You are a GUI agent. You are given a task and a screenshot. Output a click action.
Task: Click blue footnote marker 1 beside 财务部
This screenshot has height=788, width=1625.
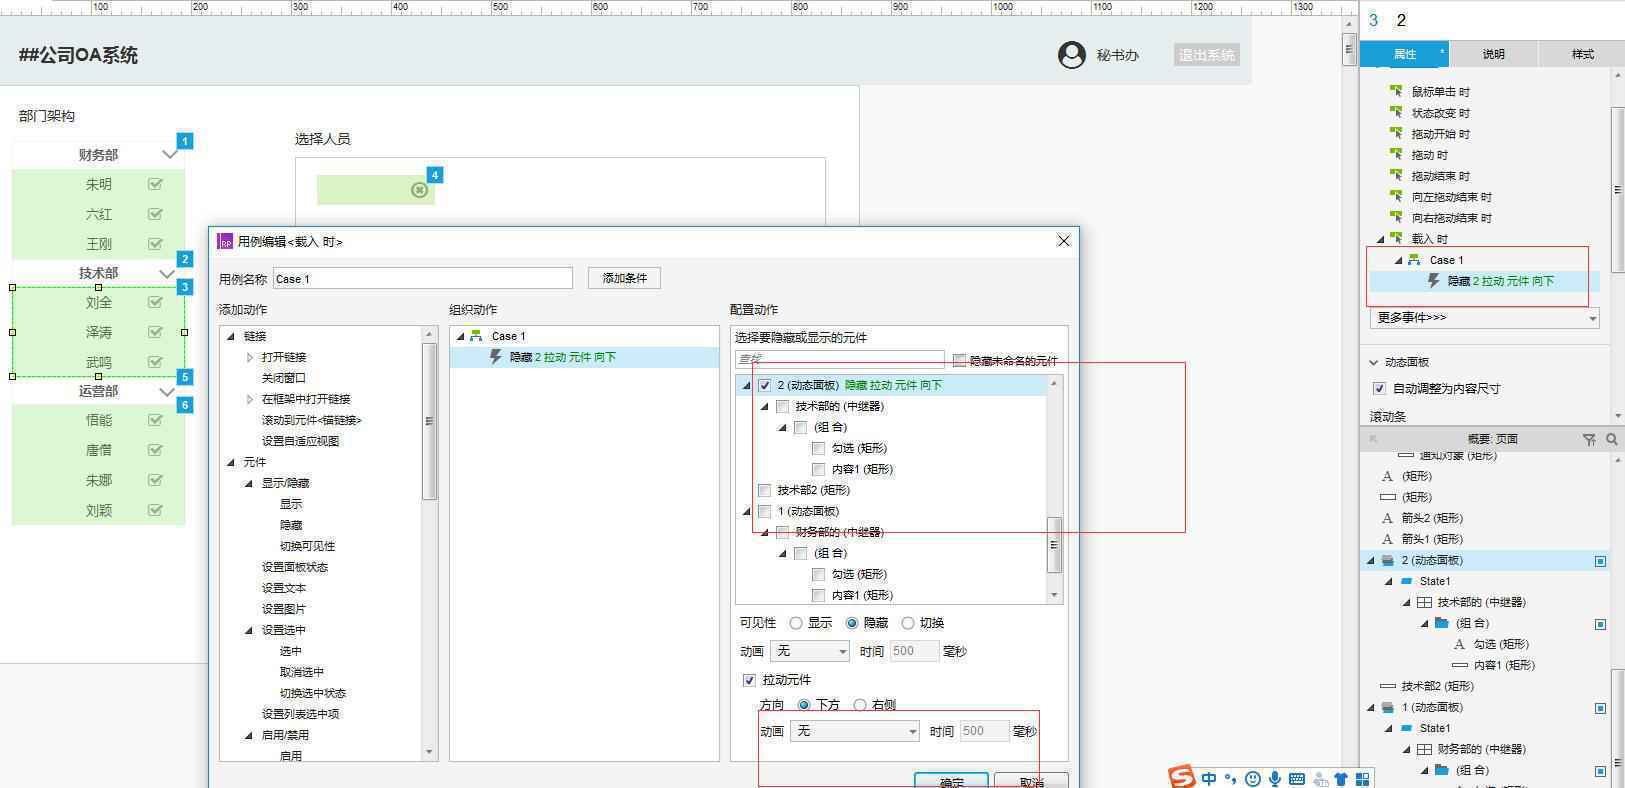click(184, 141)
